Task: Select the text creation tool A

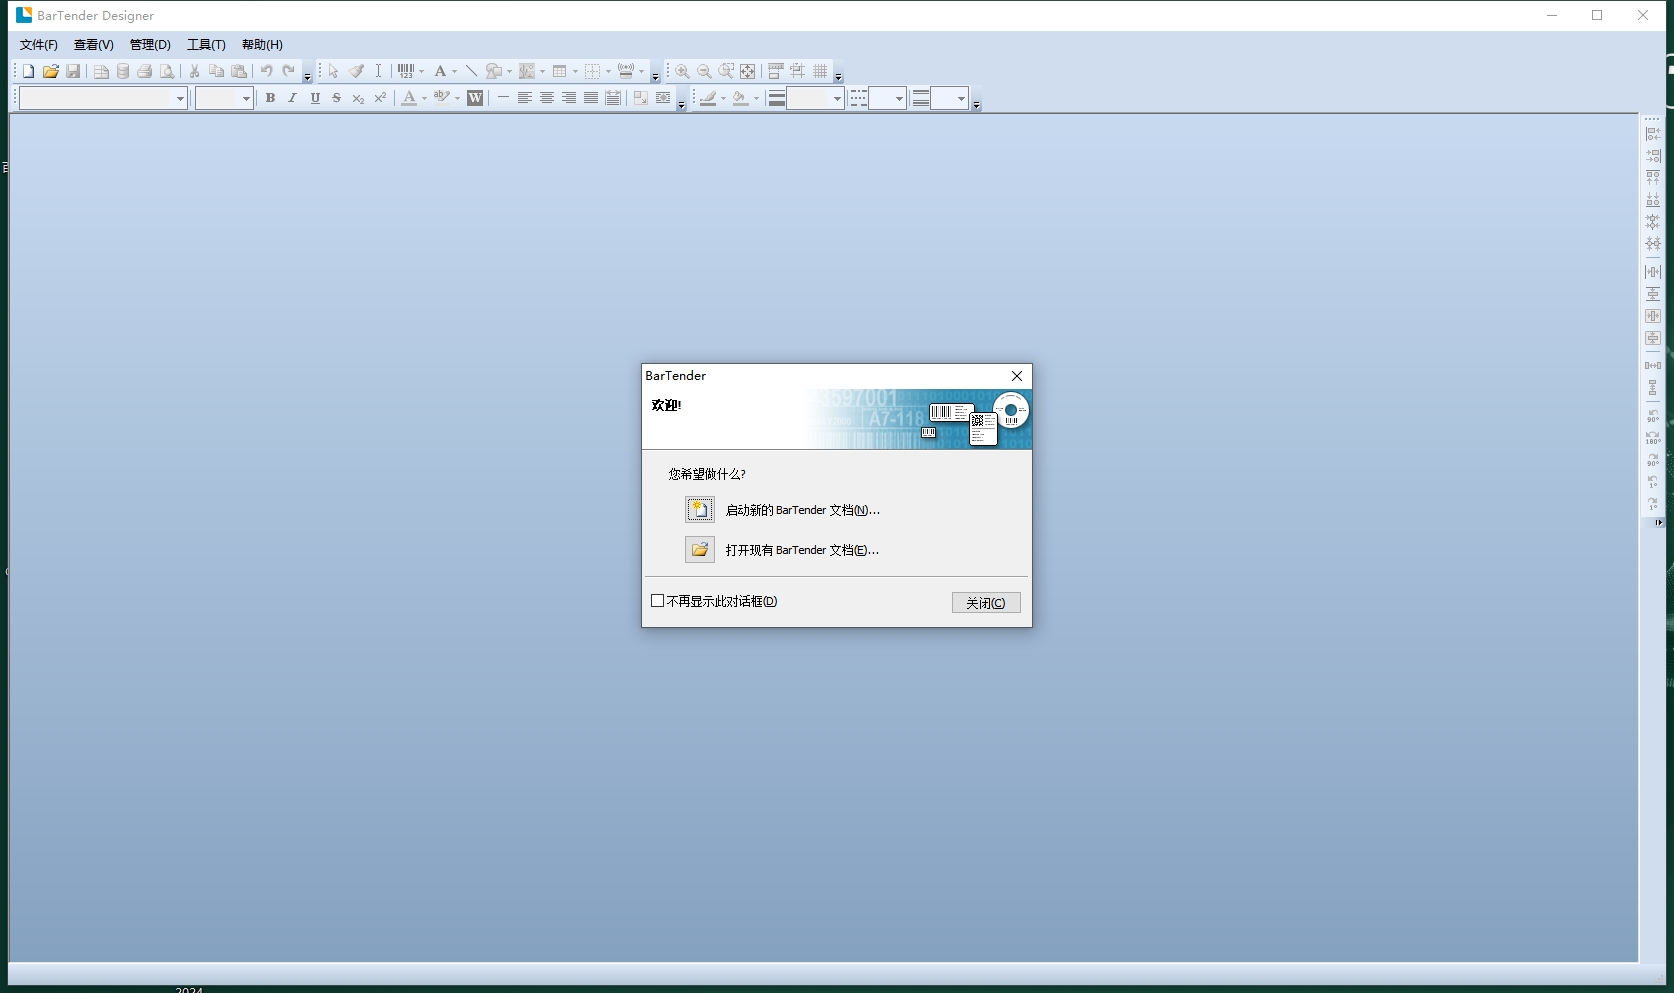Action: (x=440, y=71)
